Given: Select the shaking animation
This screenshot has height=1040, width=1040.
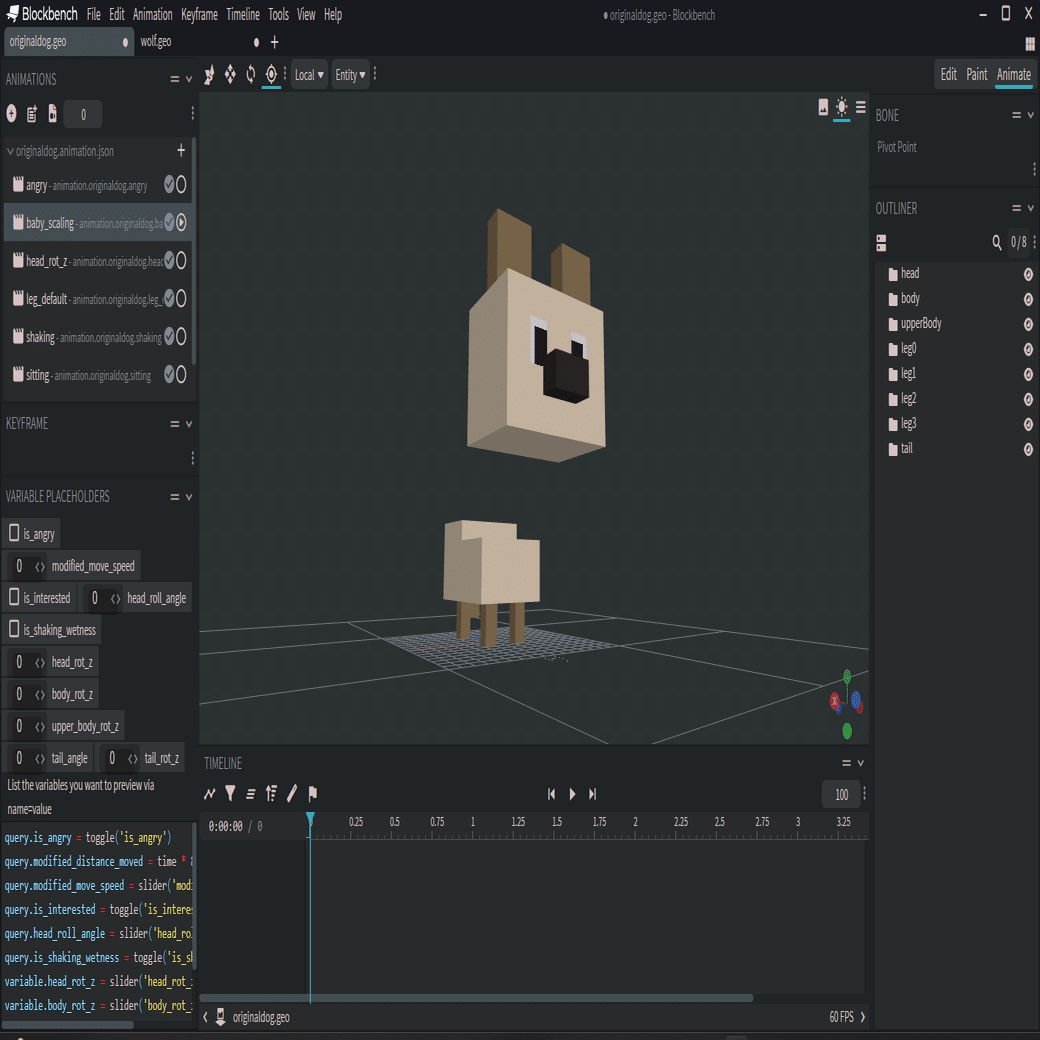Looking at the screenshot, I should point(99,337).
